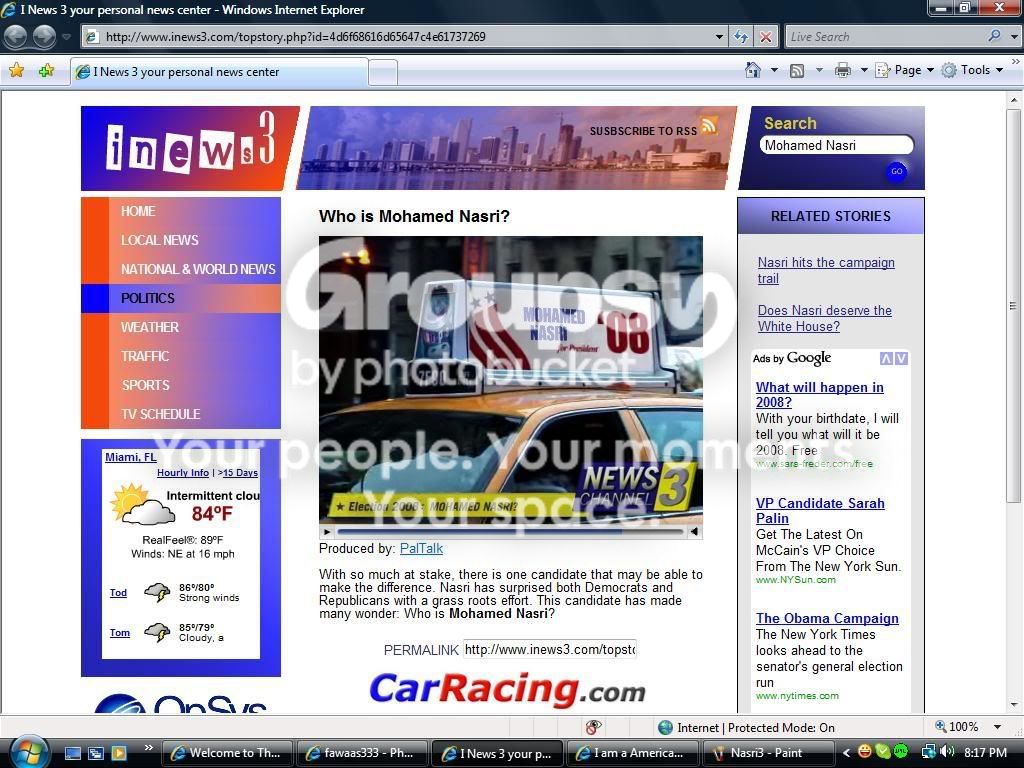Select POLITICS in navigation menu
The width and height of the screenshot is (1024, 768).
coord(148,298)
